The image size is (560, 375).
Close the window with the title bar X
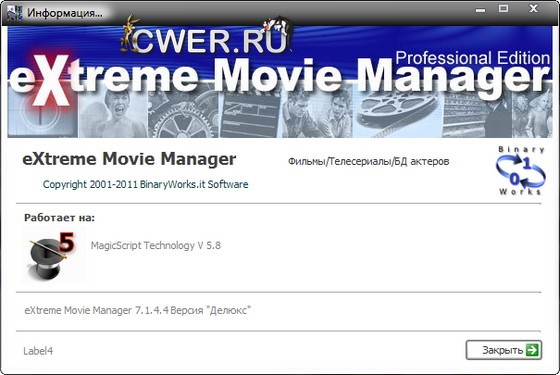[x=533, y=9]
